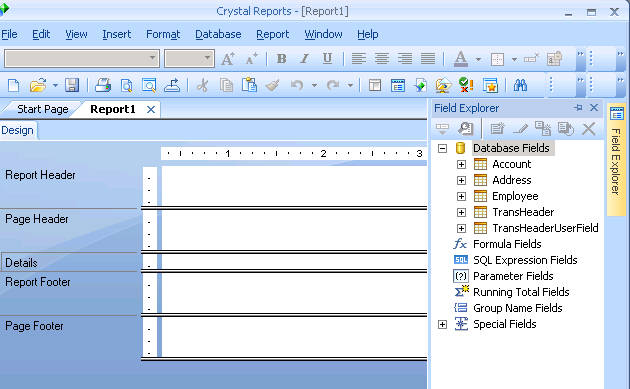Image resolution: width=630 pixels, height=389 pixels.
Task: Click the New report icon
Action: (13, 85)
